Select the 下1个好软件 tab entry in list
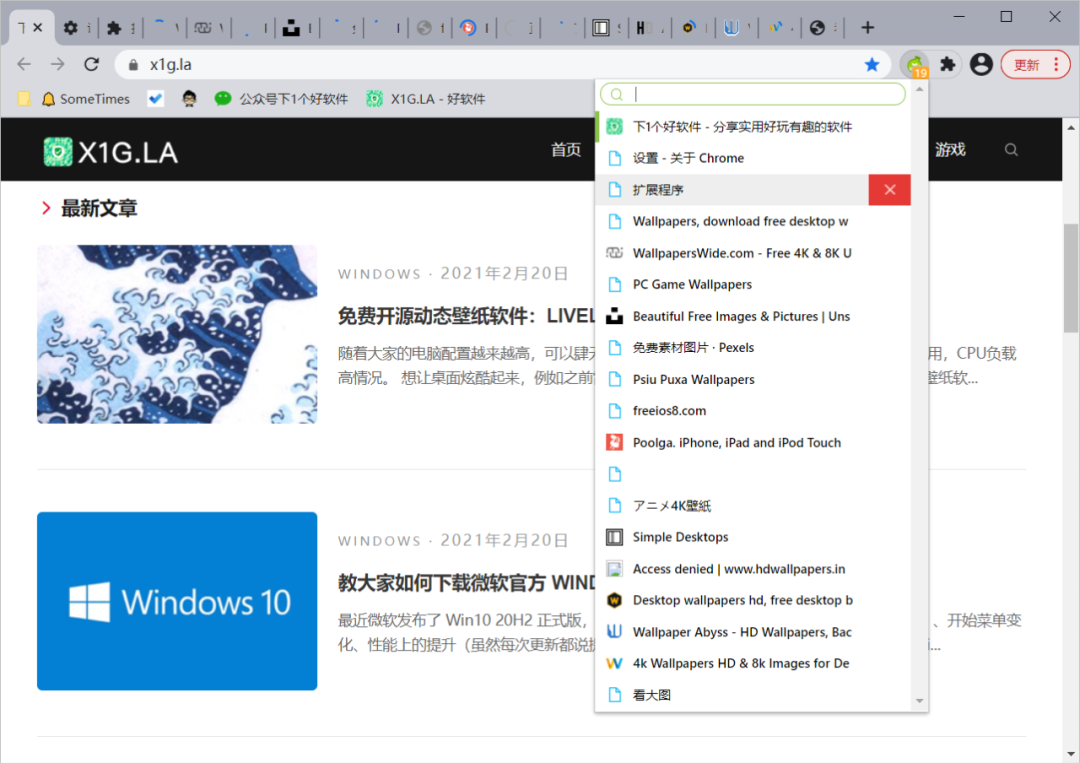The width and height of the screenshot is (1080, 763). [x=753, y=127]
